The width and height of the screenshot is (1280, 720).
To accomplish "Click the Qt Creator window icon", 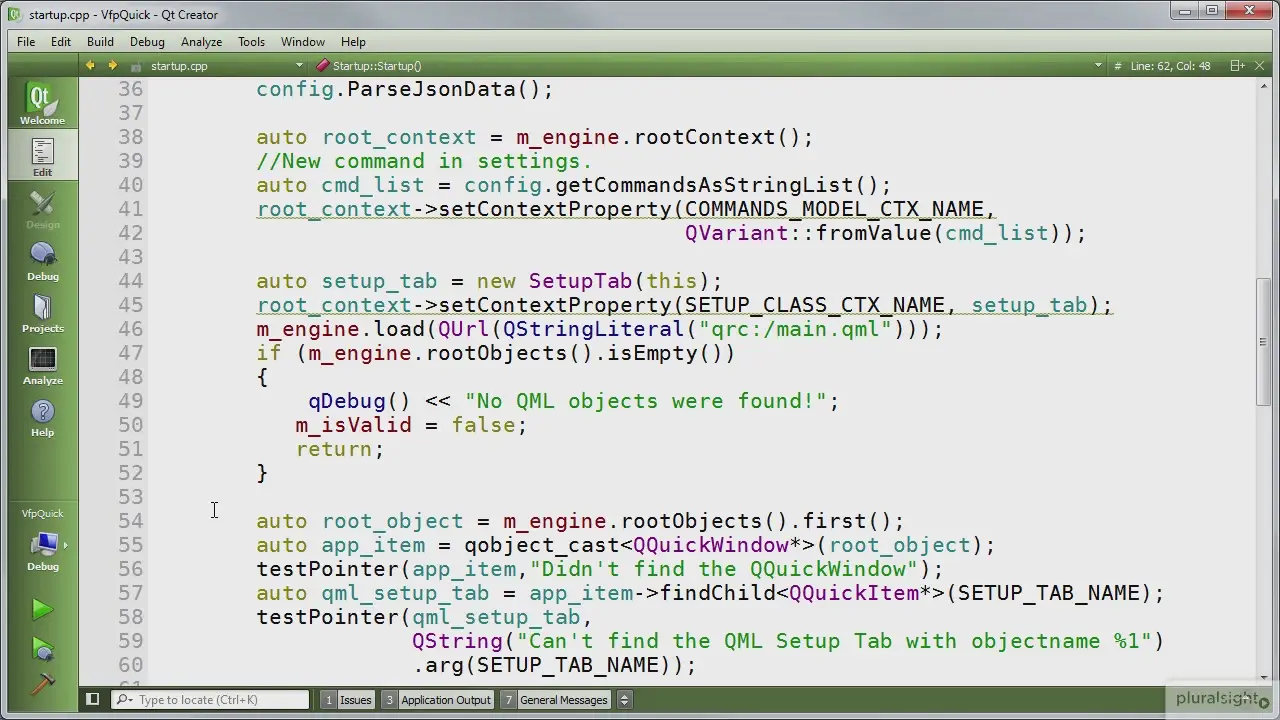I will coord(13,14).
